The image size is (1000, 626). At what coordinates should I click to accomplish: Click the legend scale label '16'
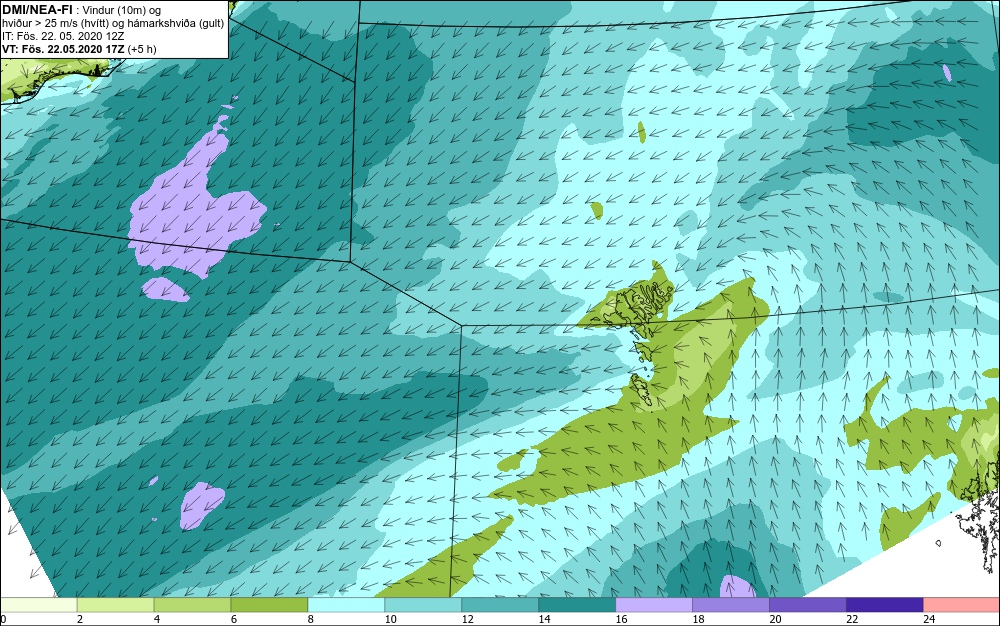[x=621, y=619]
